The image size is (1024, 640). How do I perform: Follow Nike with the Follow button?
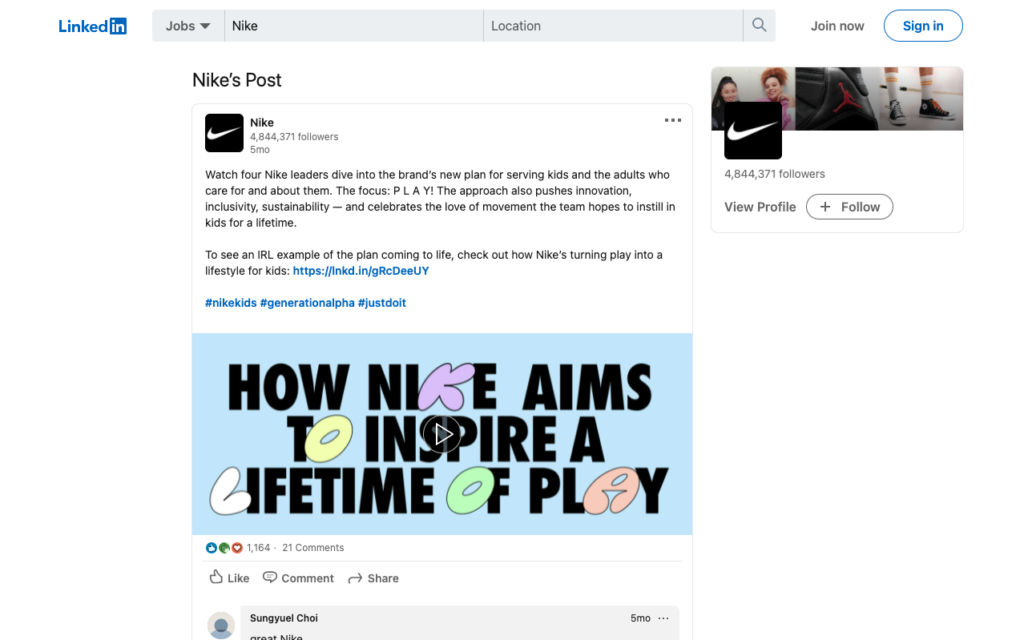click(849, 207)
